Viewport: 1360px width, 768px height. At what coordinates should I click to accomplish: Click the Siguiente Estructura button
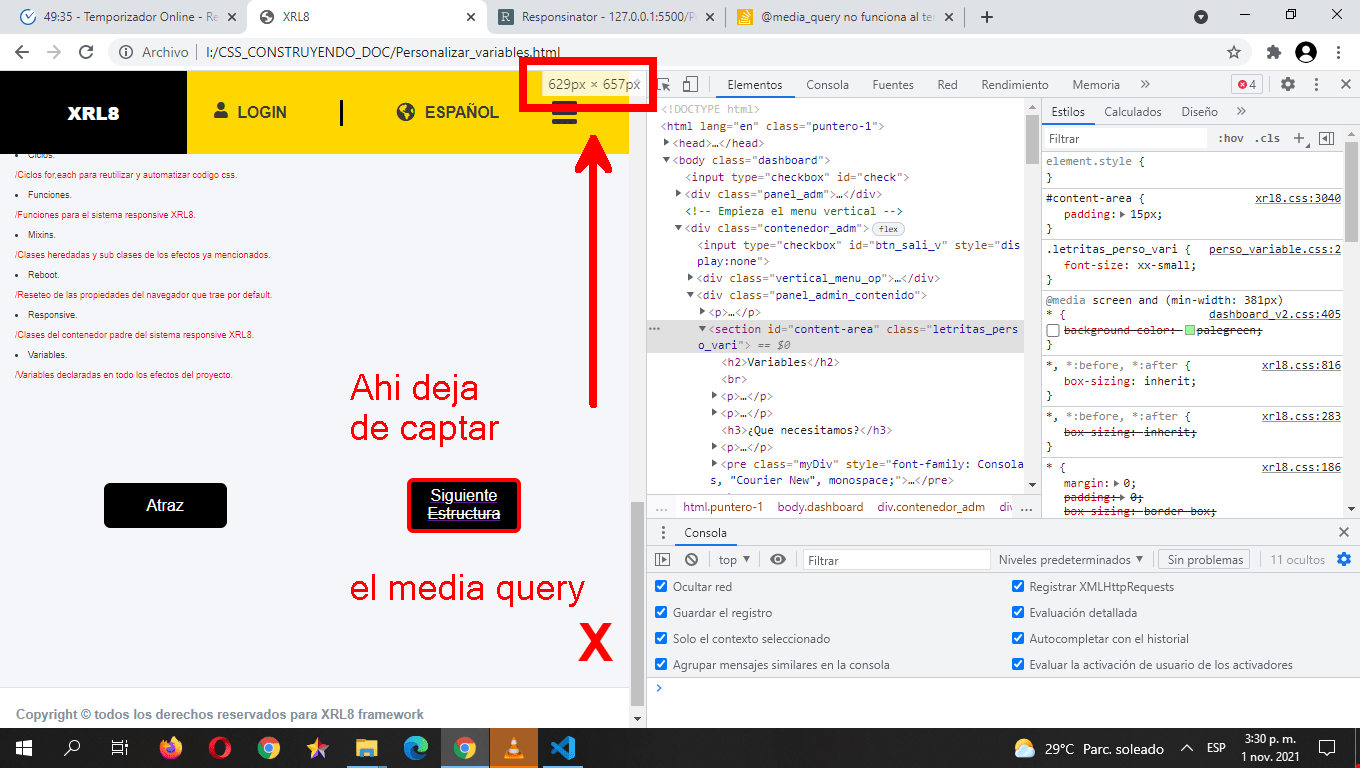(464, 505)
